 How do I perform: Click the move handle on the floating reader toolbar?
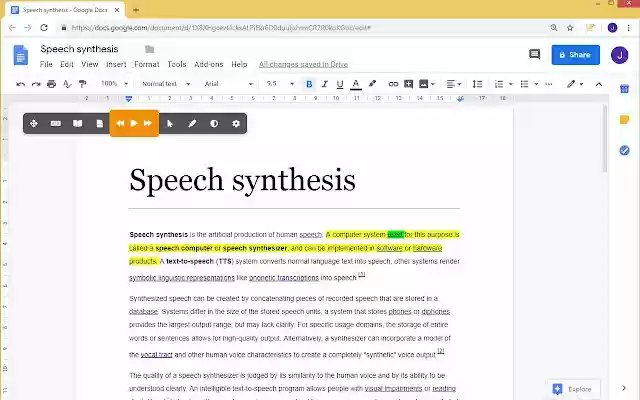click(x=34, y=123)
